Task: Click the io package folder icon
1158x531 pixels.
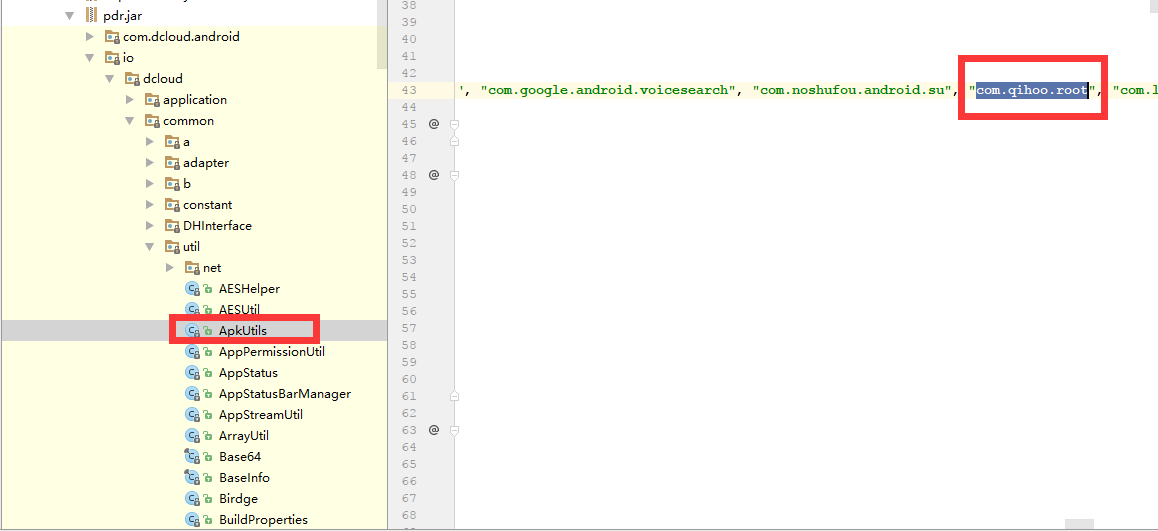Action: [112, 58]
